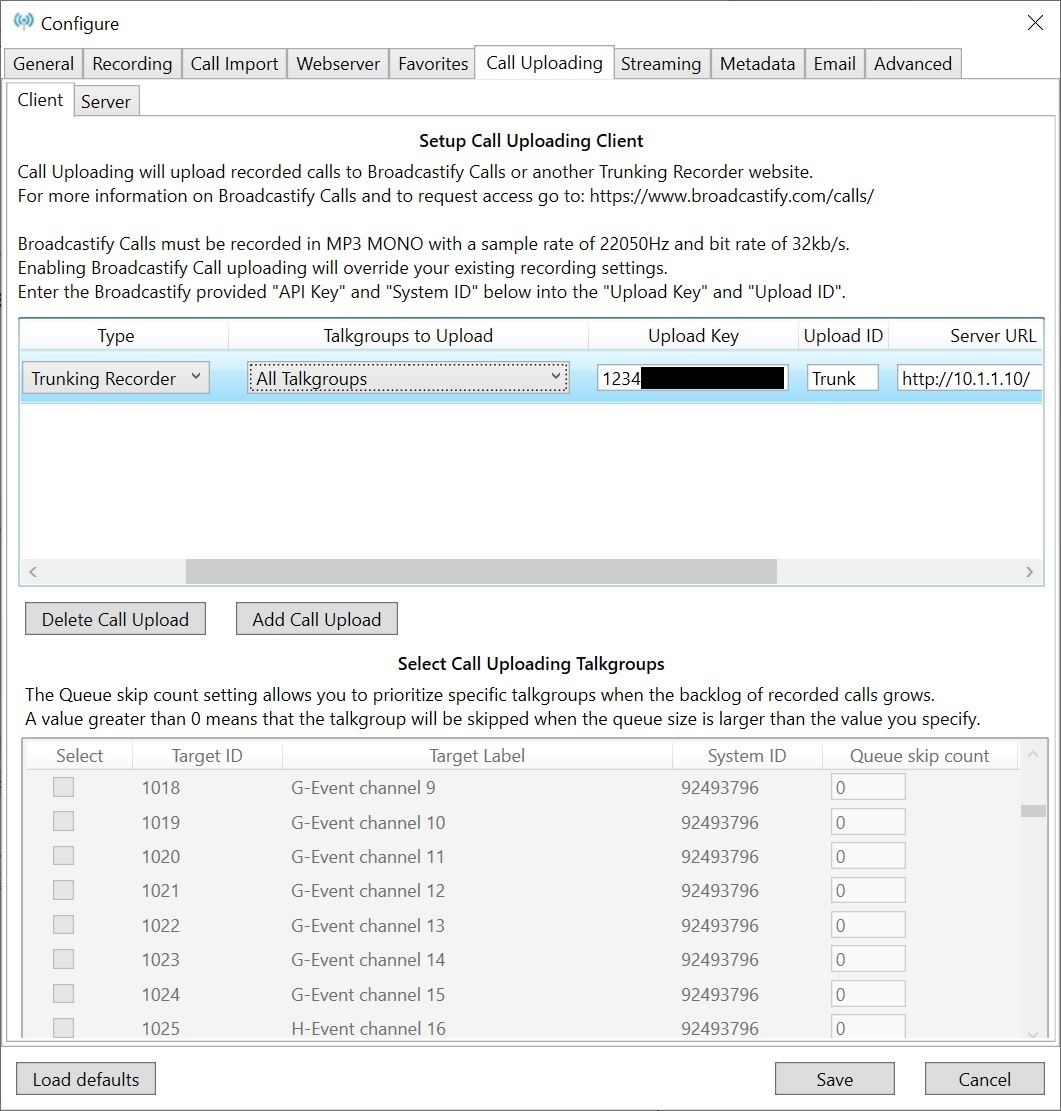Open the General tab

pyautogui.click(x=43, y=64)
